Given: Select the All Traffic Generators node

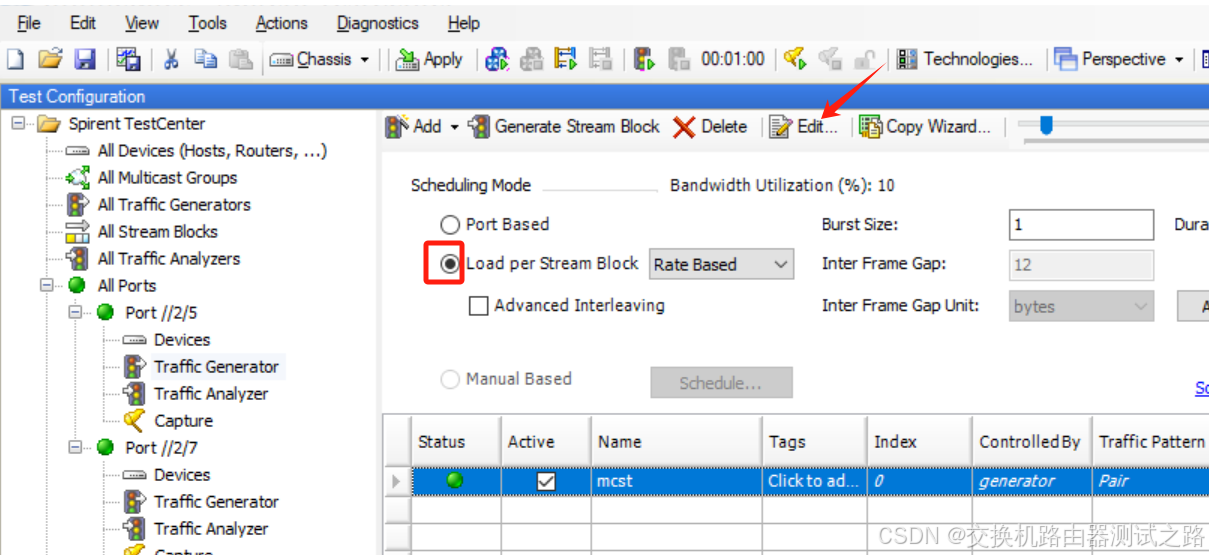Looking at the screenshot, I should pos(174,205).
